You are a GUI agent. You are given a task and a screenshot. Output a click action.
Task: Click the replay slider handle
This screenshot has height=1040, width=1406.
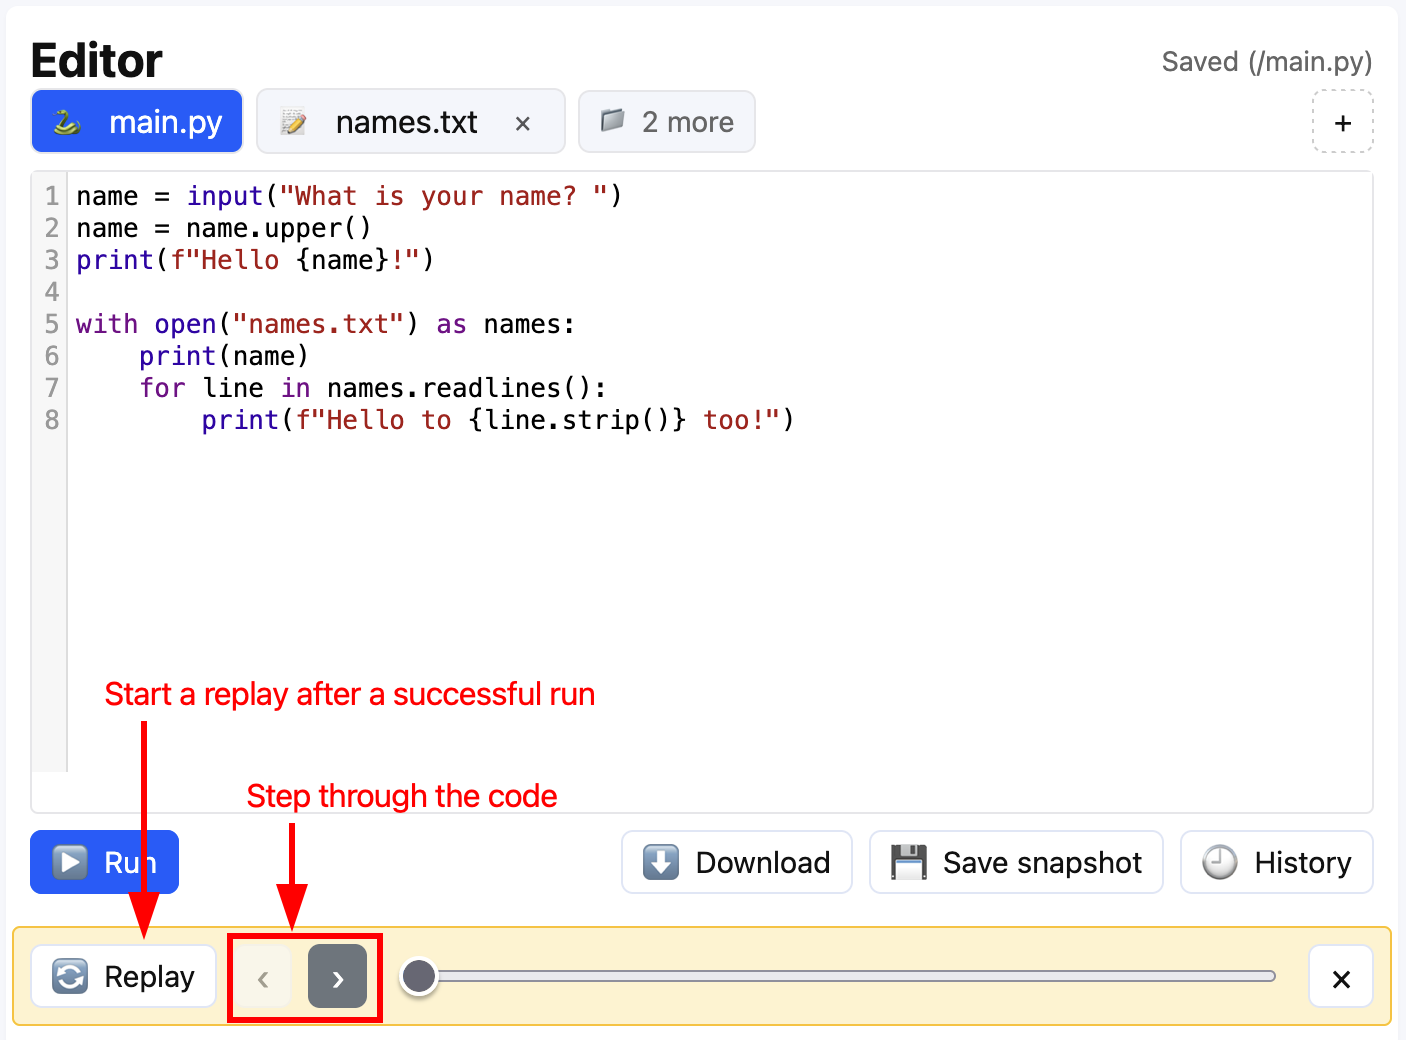(x=419, y=976)
